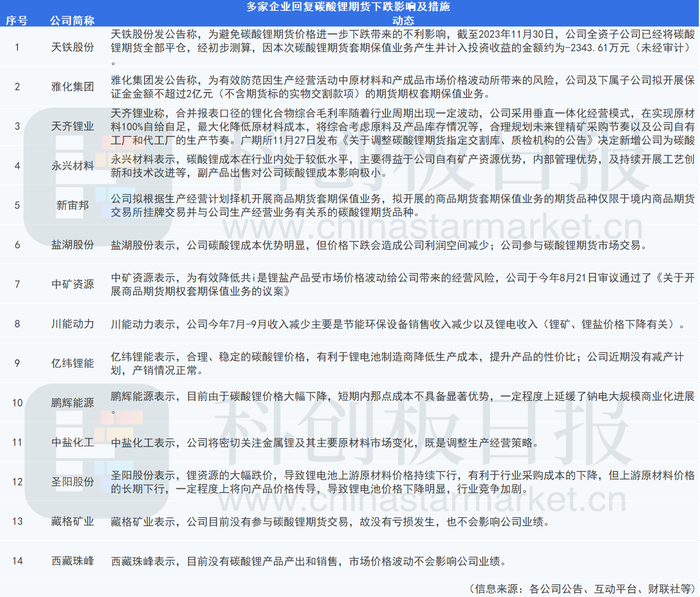Screen dimensions: 700x597
Task: Select company name 川能动力
Action: [x=73, y=324]
